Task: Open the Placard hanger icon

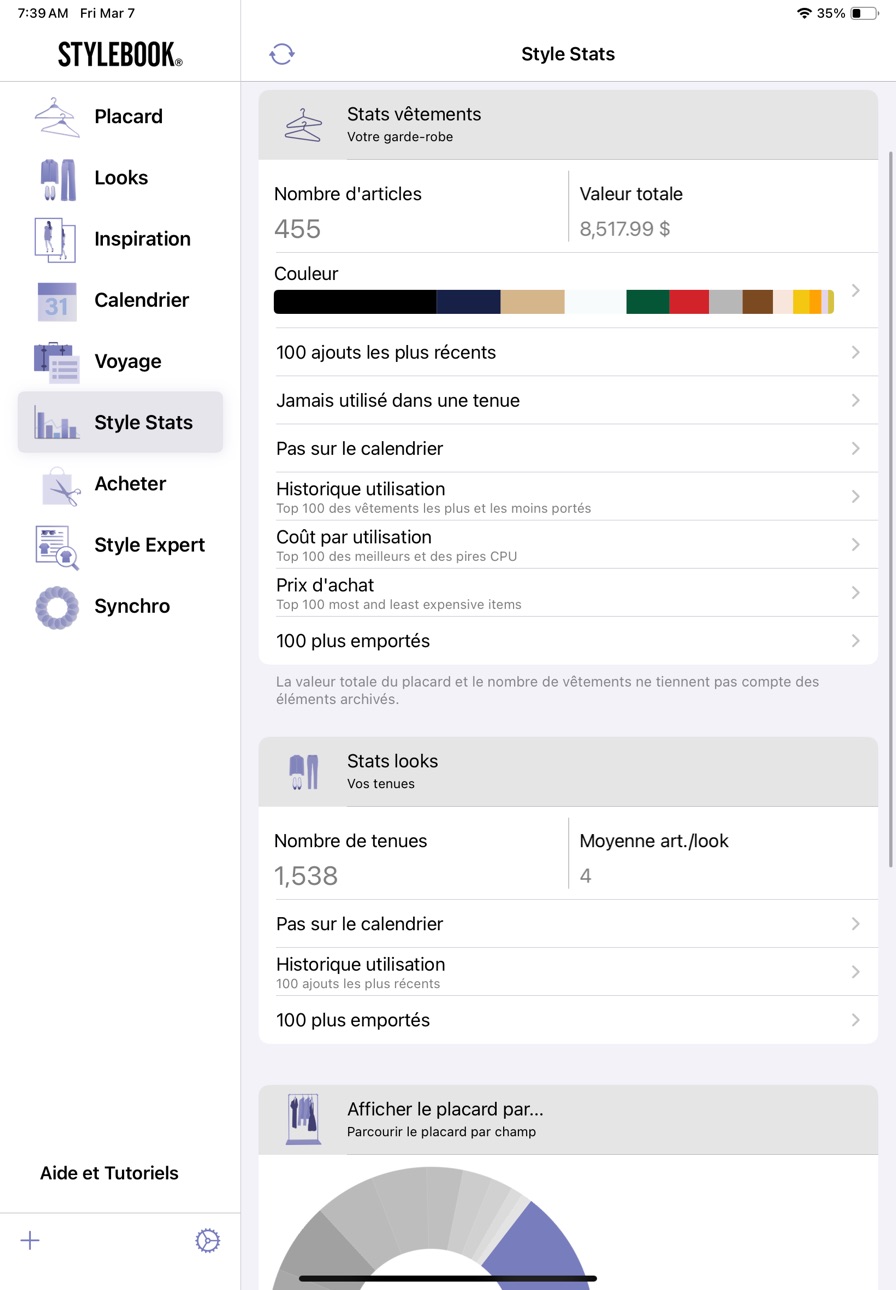Action: [x=57, y=117]
